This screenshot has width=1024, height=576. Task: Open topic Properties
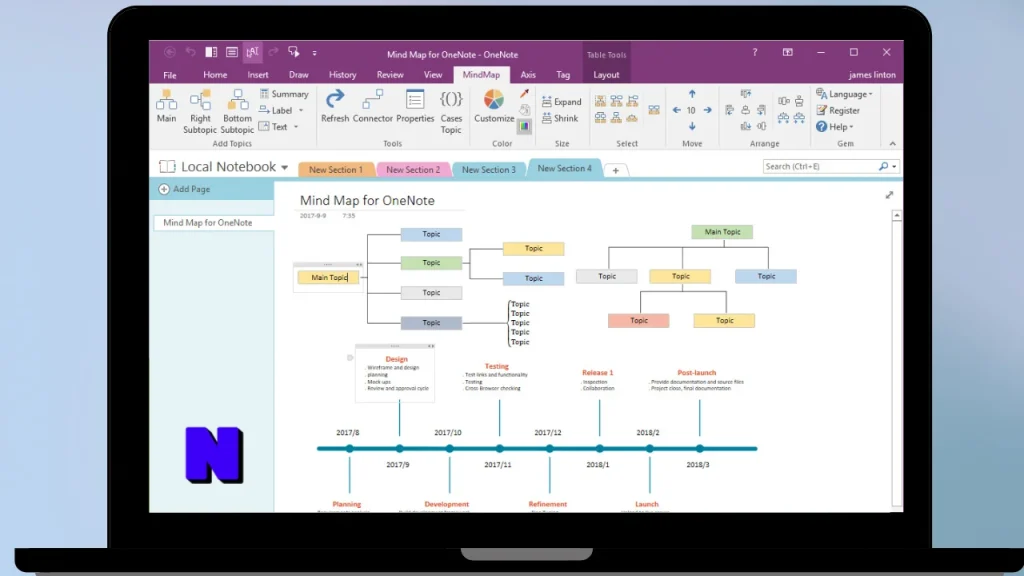(x=415, y=106)
